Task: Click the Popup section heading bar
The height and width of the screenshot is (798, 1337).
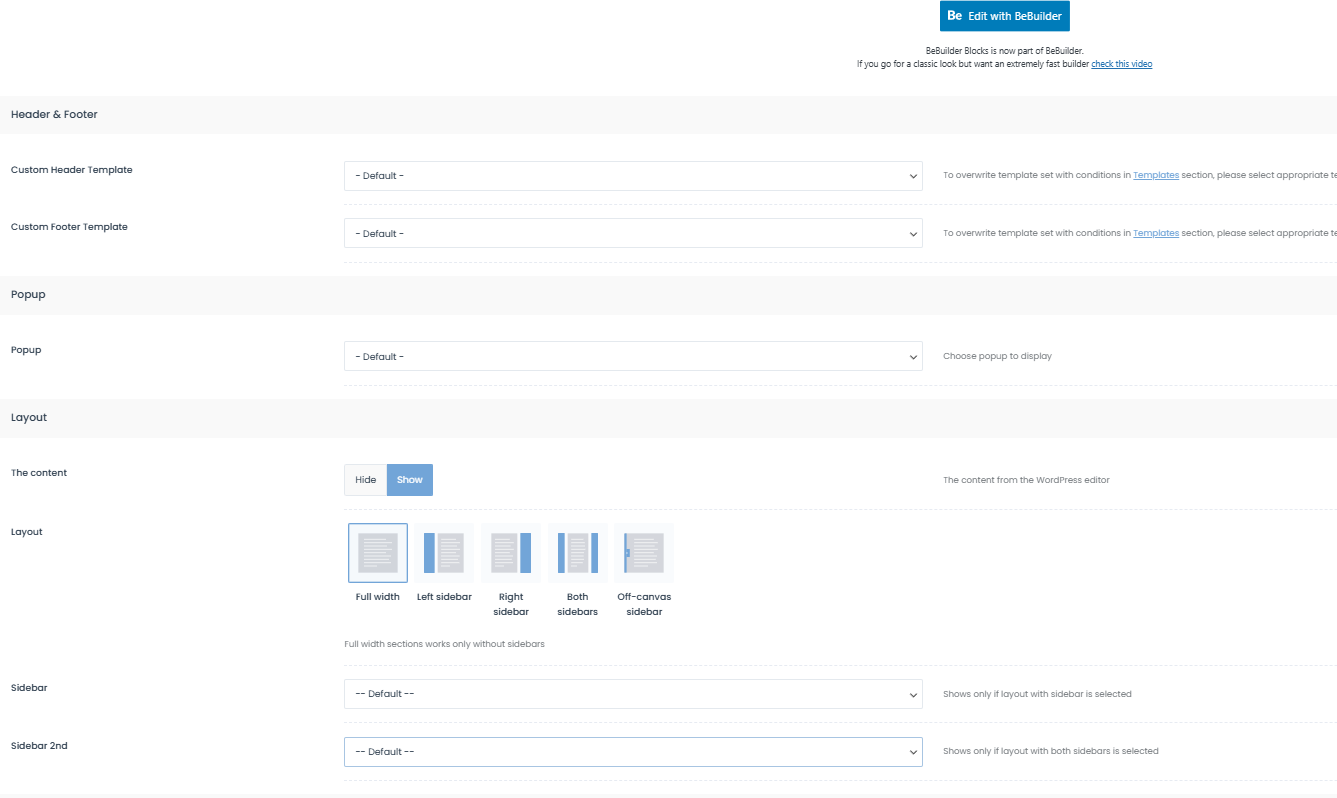Action: (x=668, y=295)
